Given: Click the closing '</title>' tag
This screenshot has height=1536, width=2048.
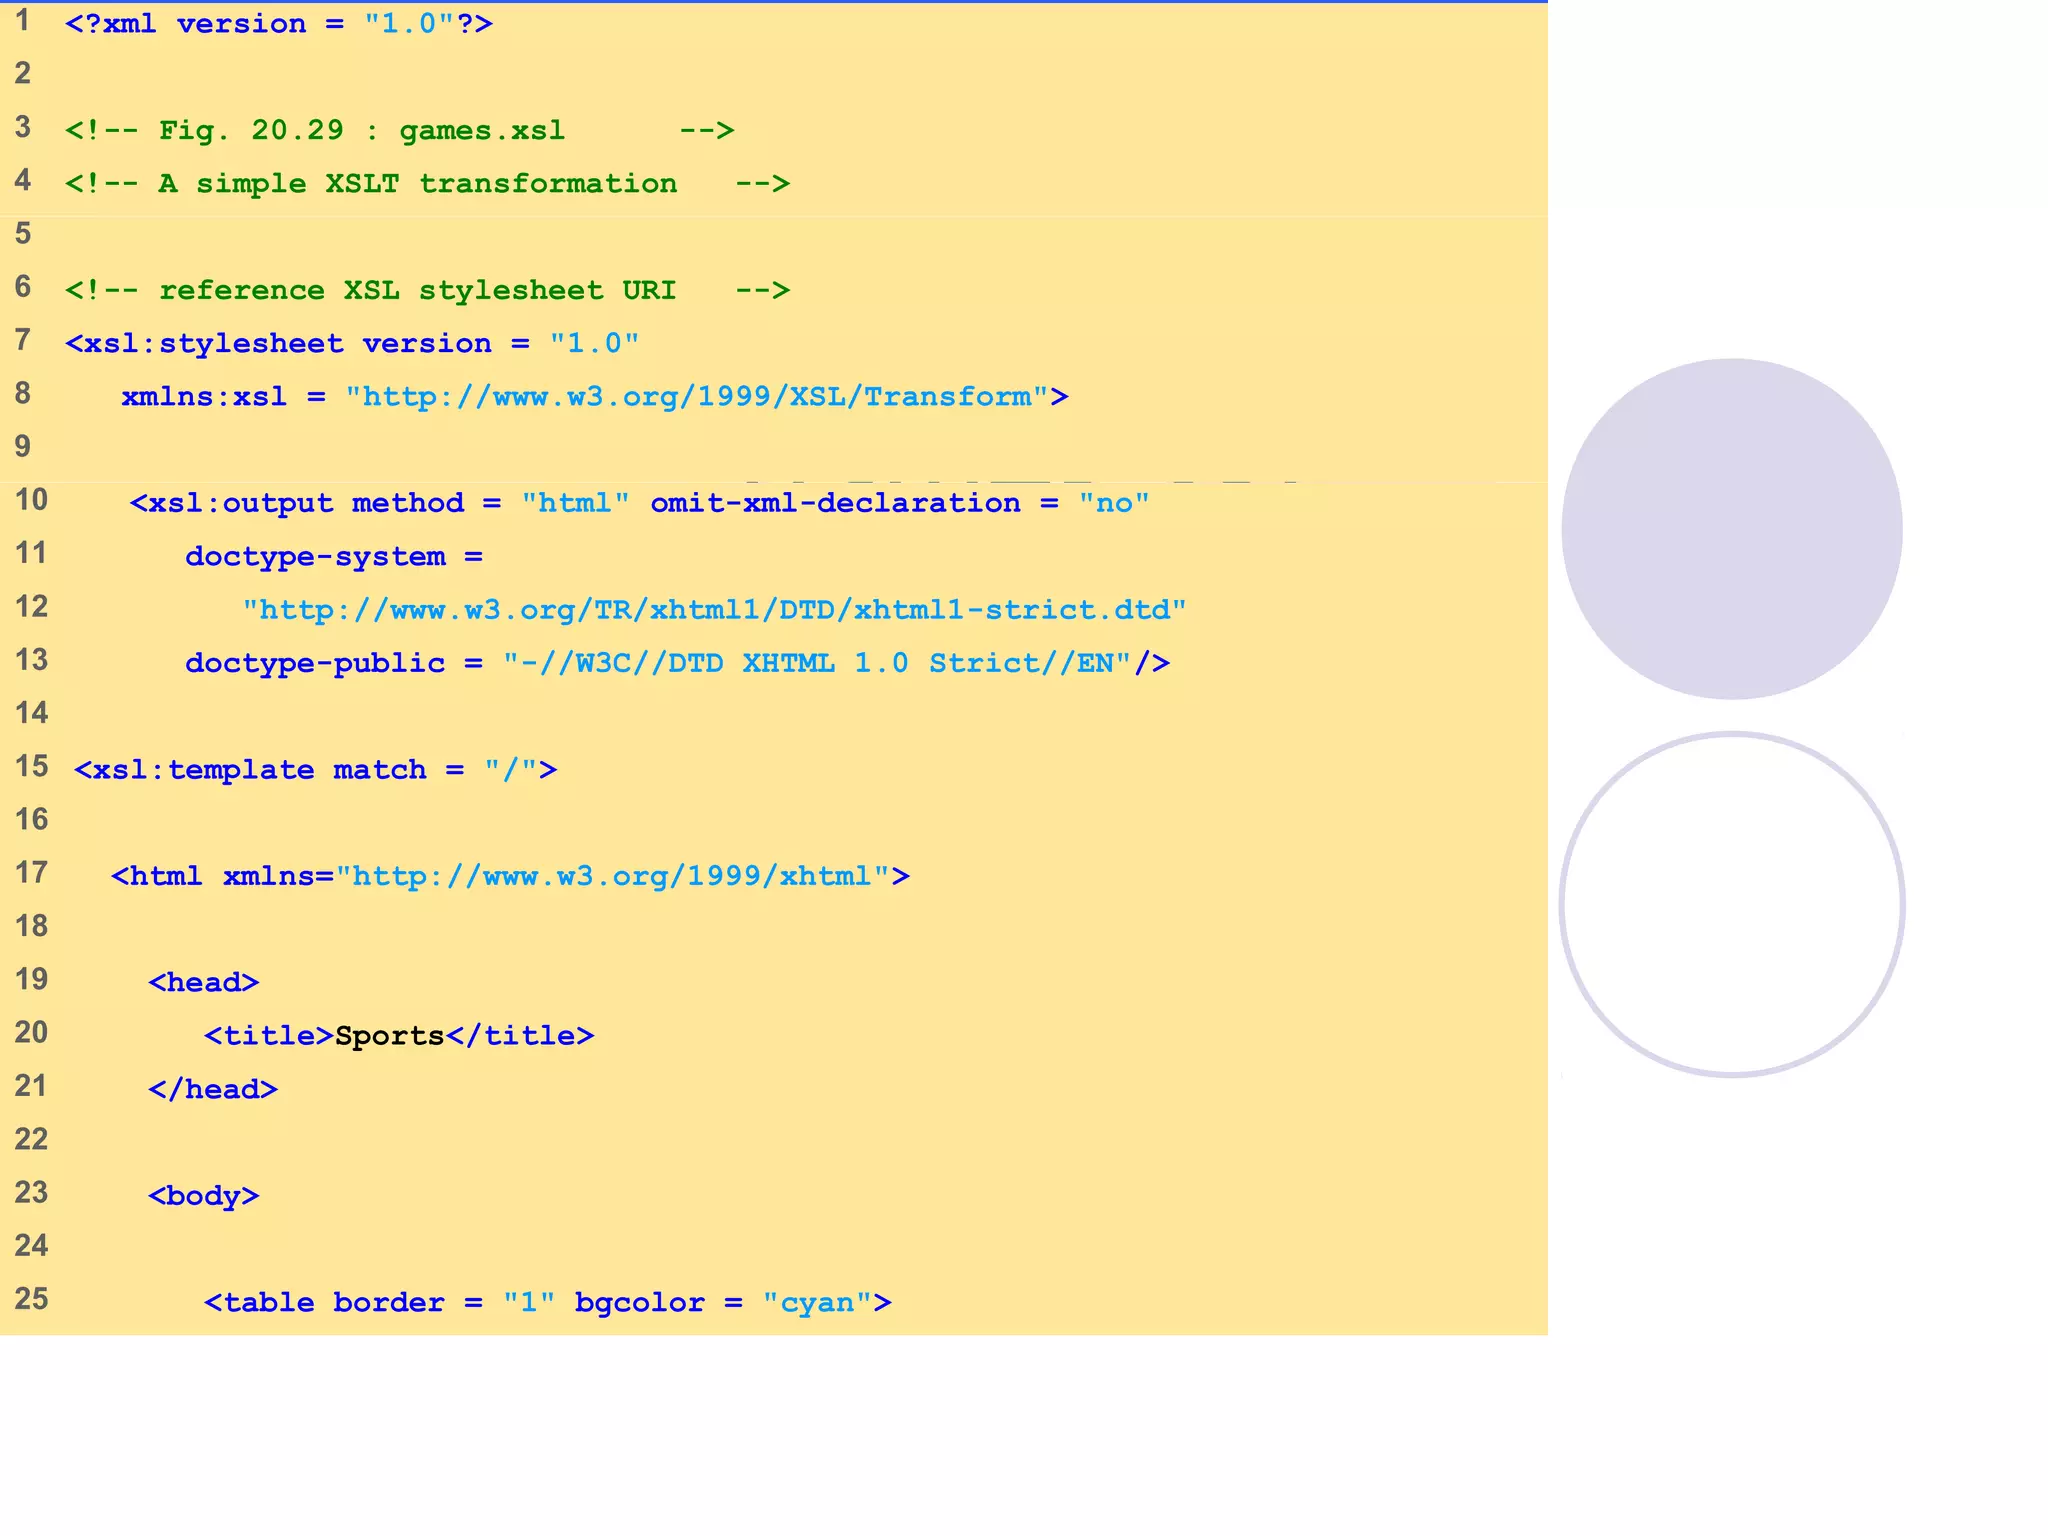Looking at the screenshot, I should (520, 1036).
